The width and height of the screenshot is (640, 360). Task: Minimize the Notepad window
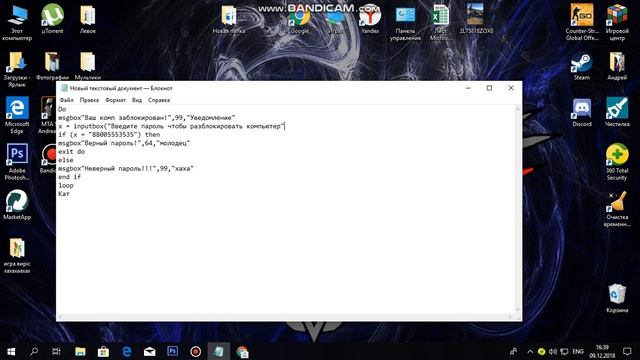468,88
